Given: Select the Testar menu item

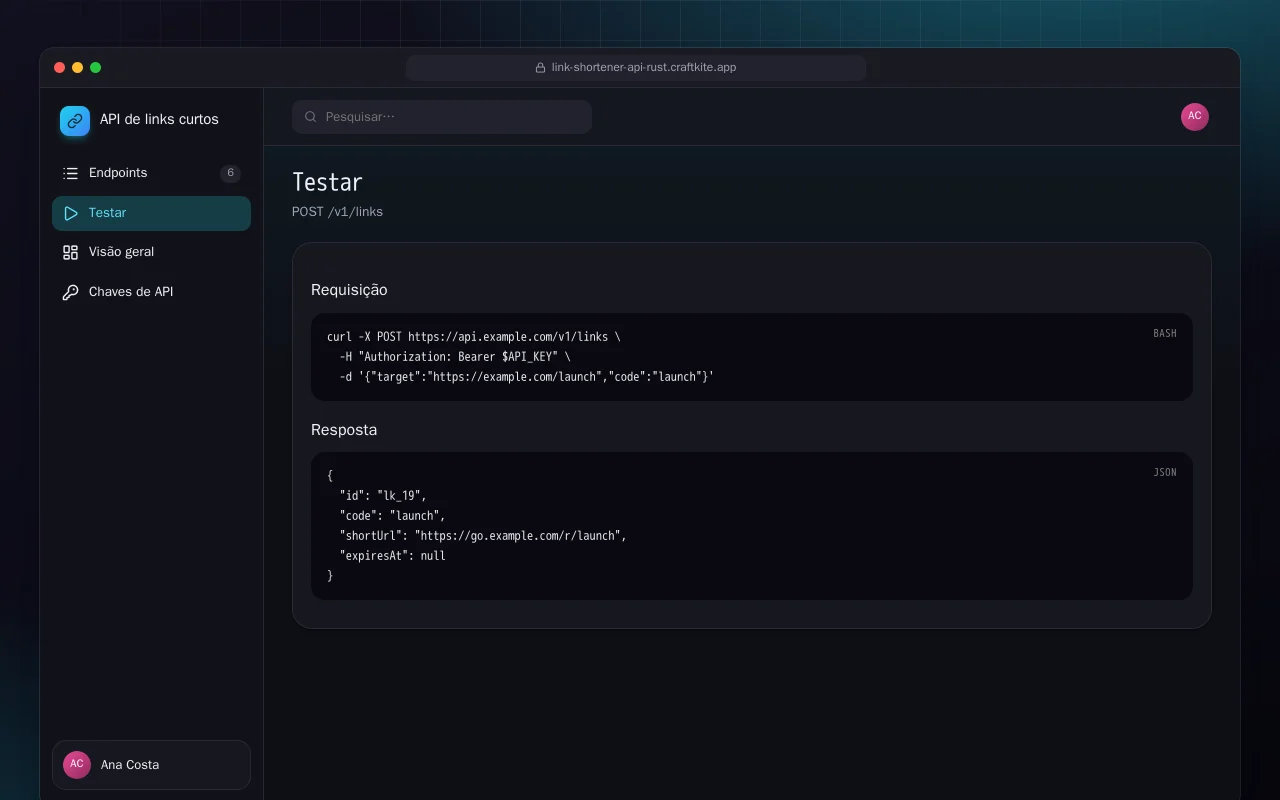Looking at the screenshot, I should (151, 213).
